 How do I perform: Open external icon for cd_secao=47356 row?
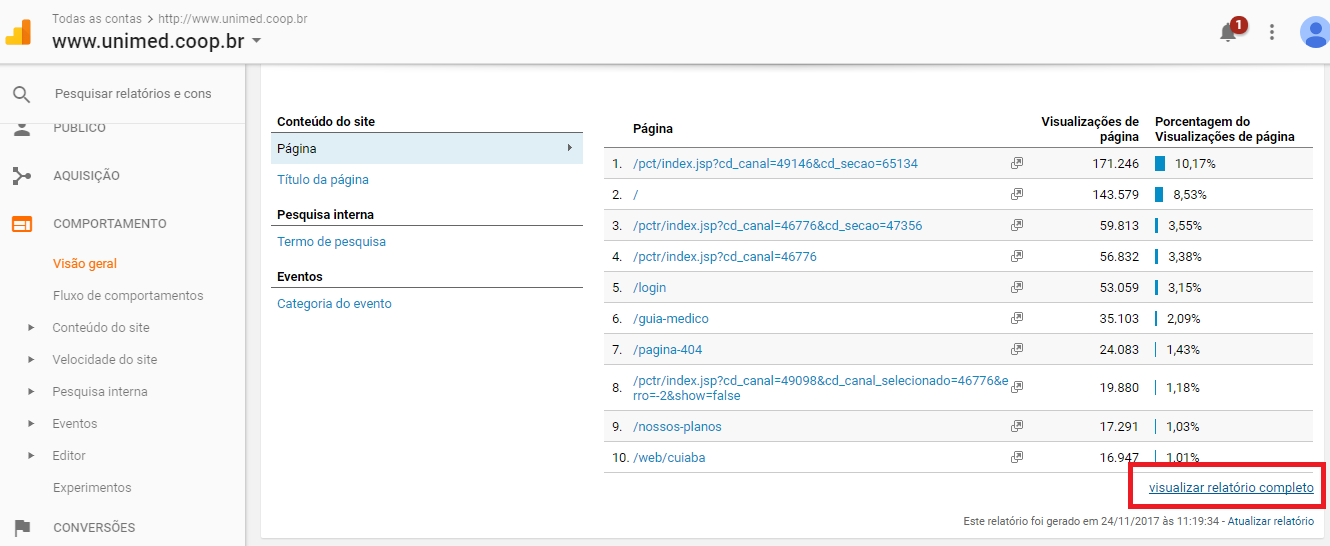pyautogui.click(x=1017, y=225)
